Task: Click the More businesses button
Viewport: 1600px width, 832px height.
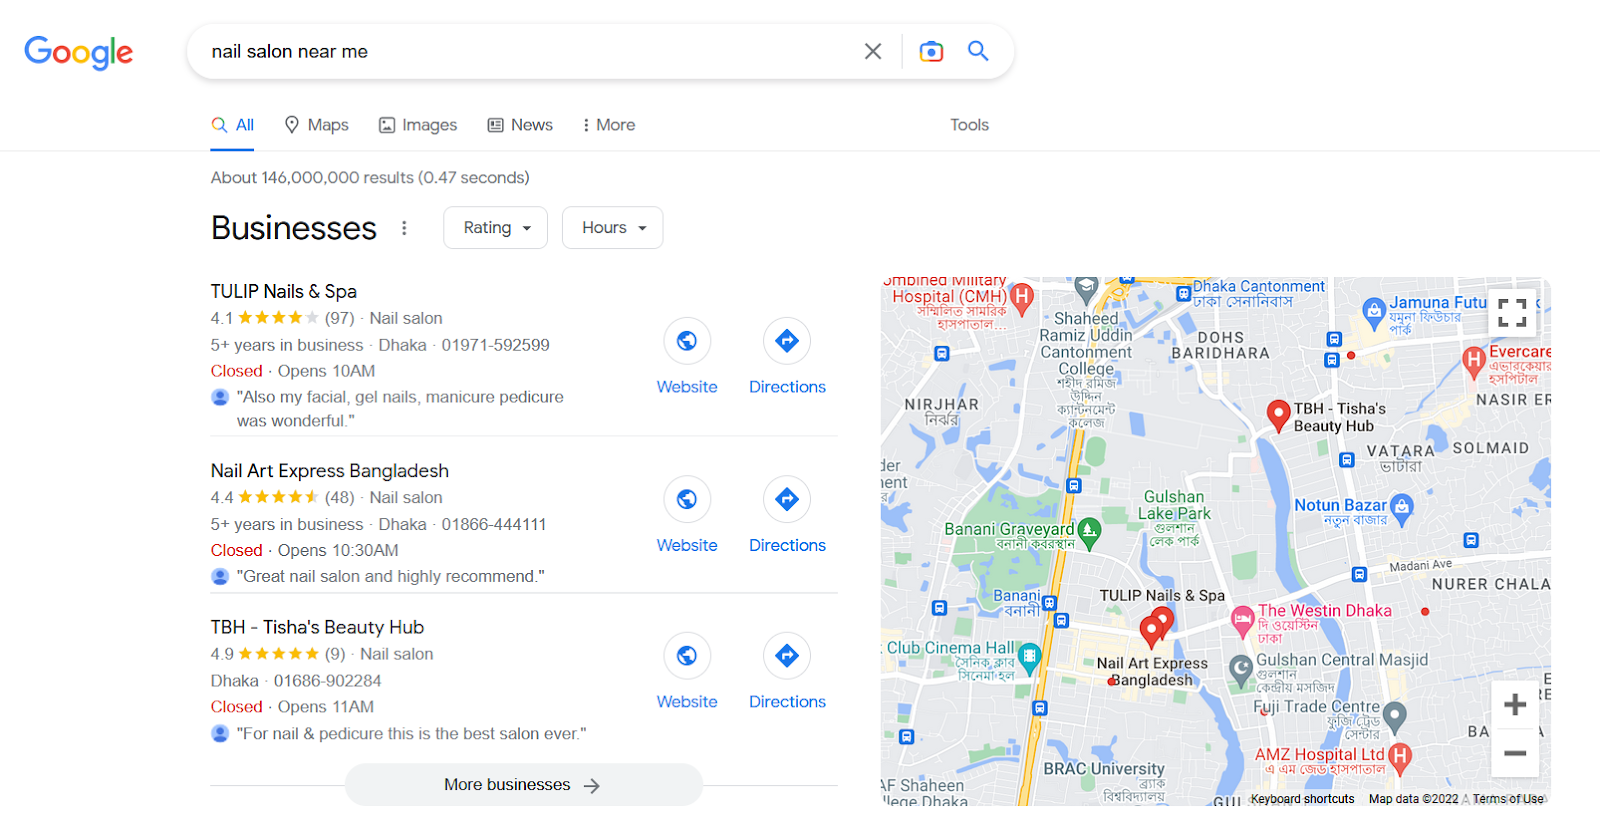Action: pyautogui.click(x=524, y=785)
